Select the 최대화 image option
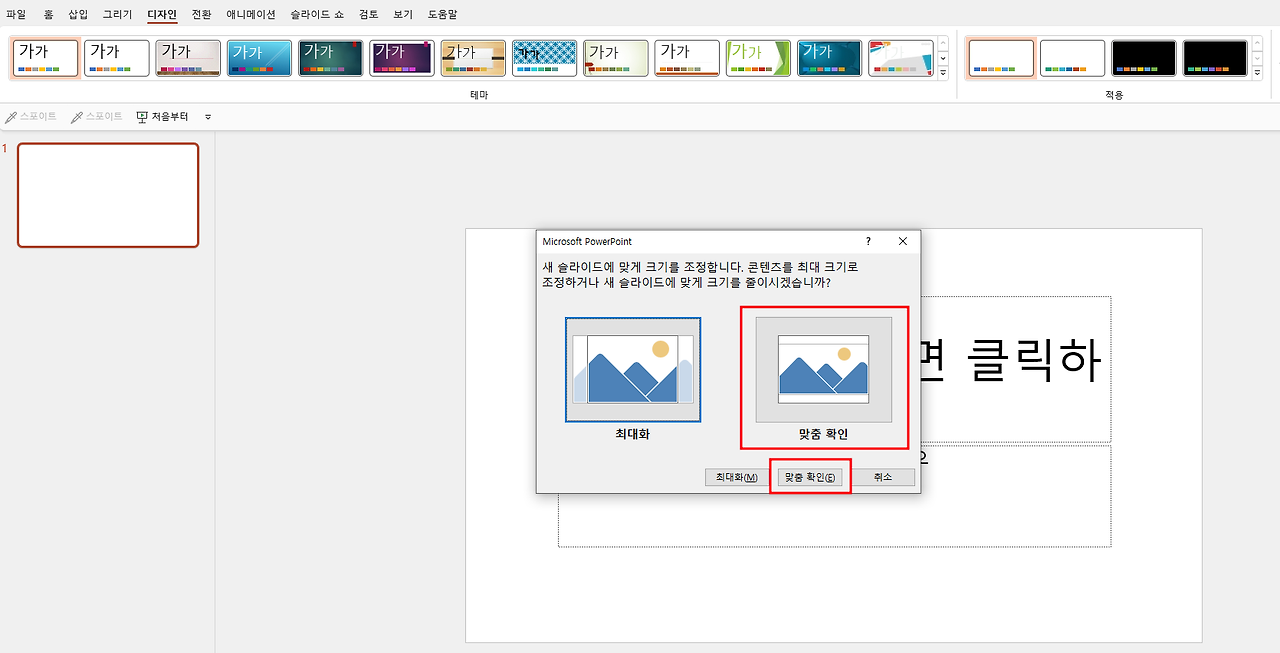Screen dimensions: 1280x653 [x=633, y=379]
